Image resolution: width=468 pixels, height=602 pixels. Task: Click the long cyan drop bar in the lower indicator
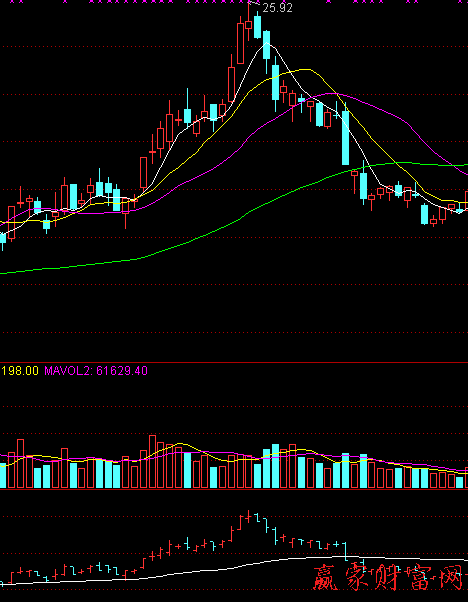pyautogui.click(x=346, y=551)
